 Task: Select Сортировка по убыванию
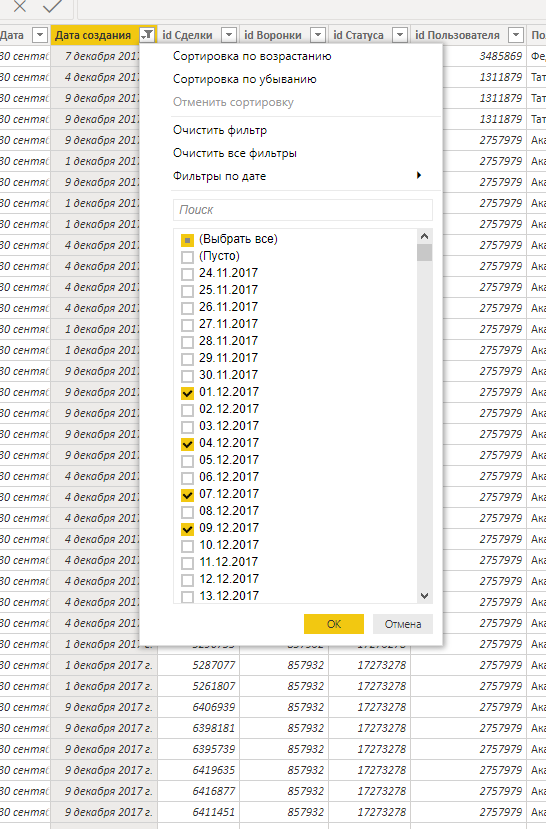[x=245, y=79]
